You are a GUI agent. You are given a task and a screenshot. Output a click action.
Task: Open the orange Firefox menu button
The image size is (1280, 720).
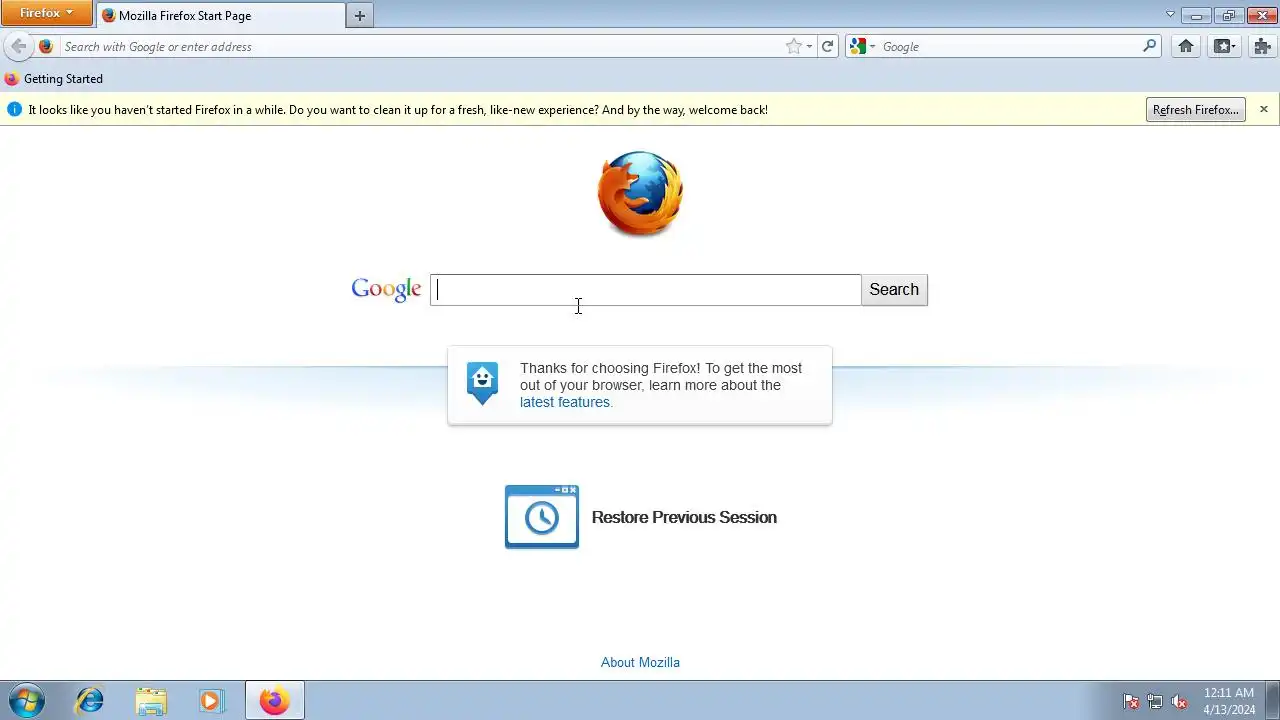tap(46, 13)
